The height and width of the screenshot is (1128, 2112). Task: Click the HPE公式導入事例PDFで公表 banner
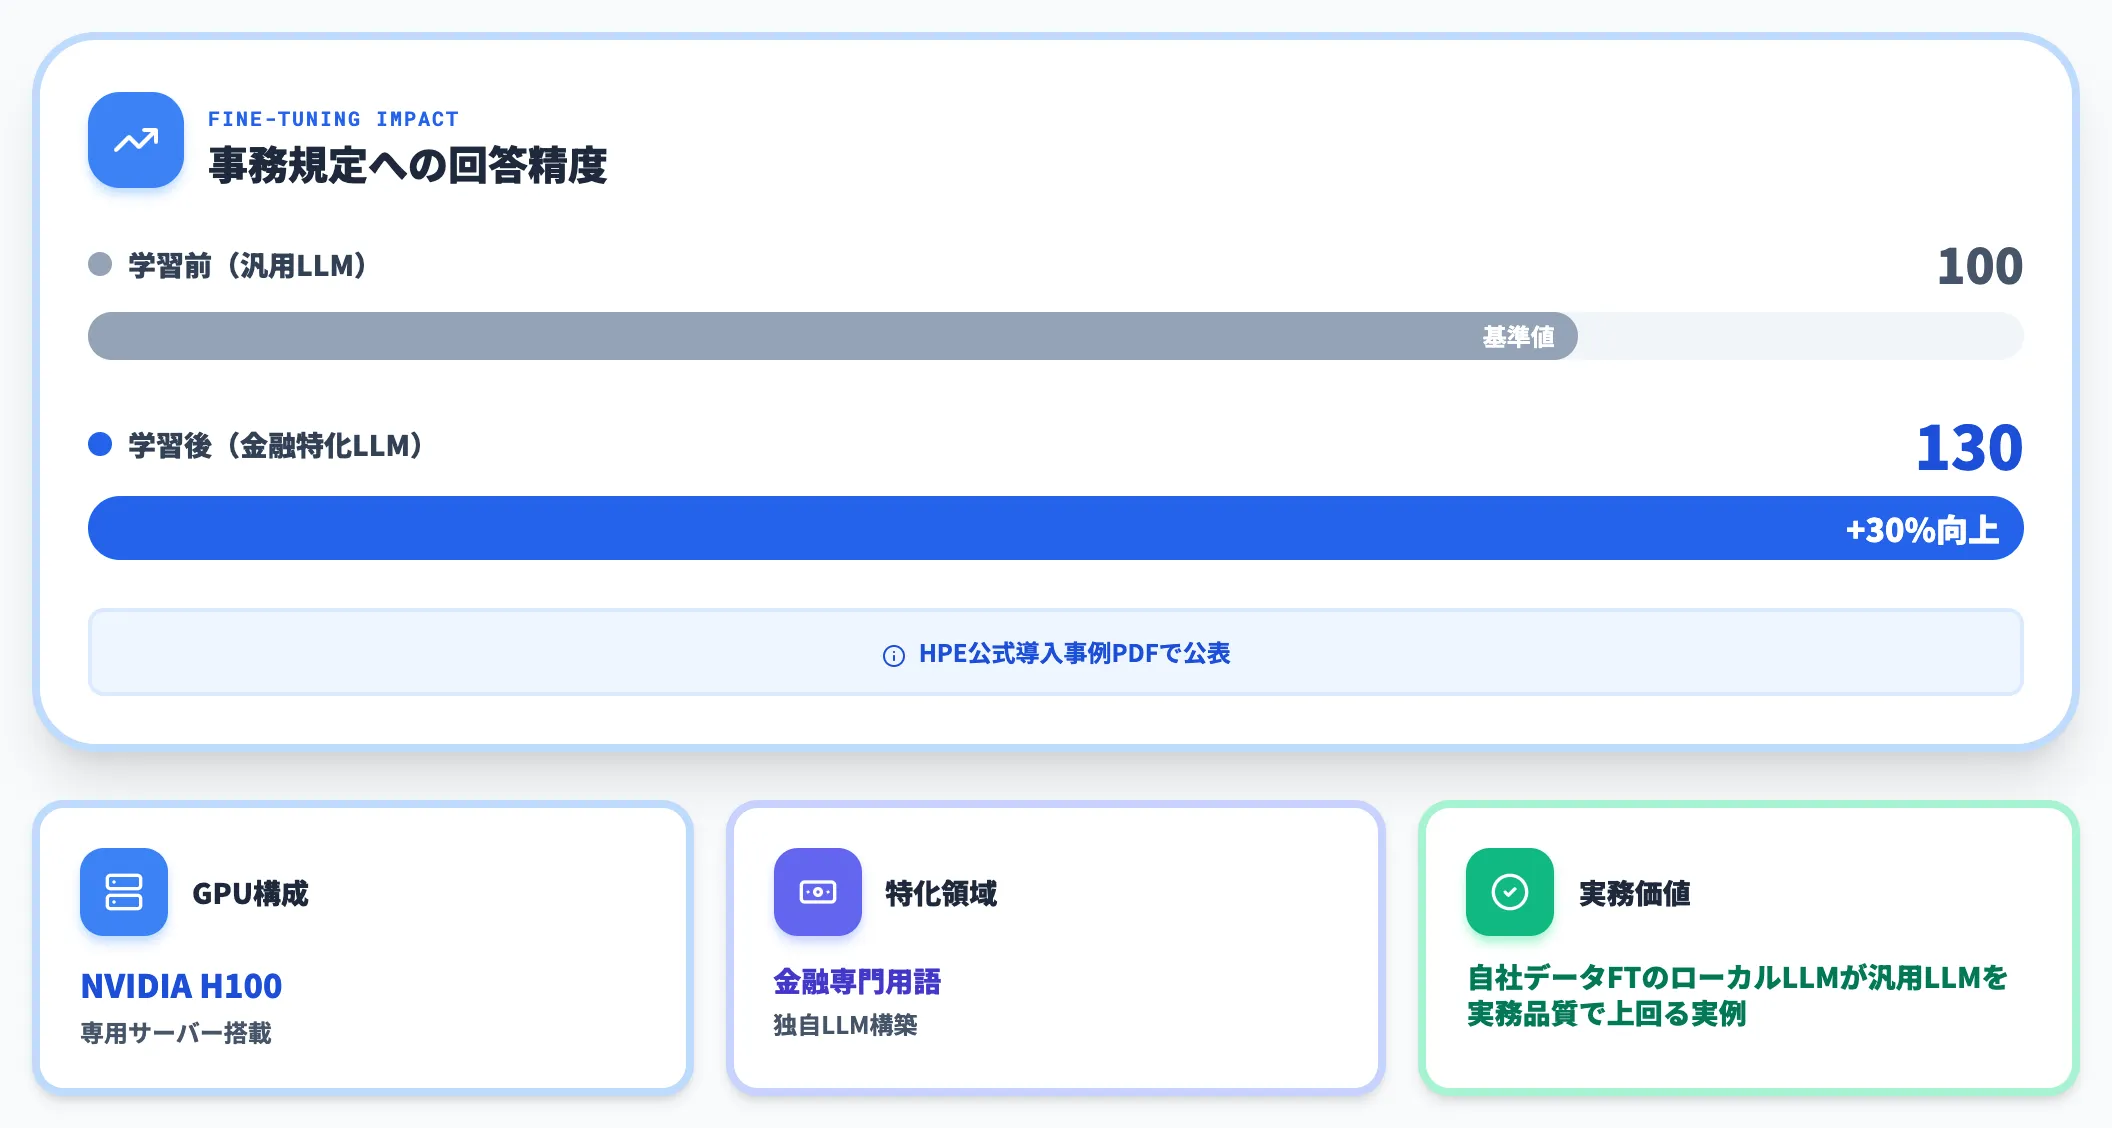point(1056,652)
